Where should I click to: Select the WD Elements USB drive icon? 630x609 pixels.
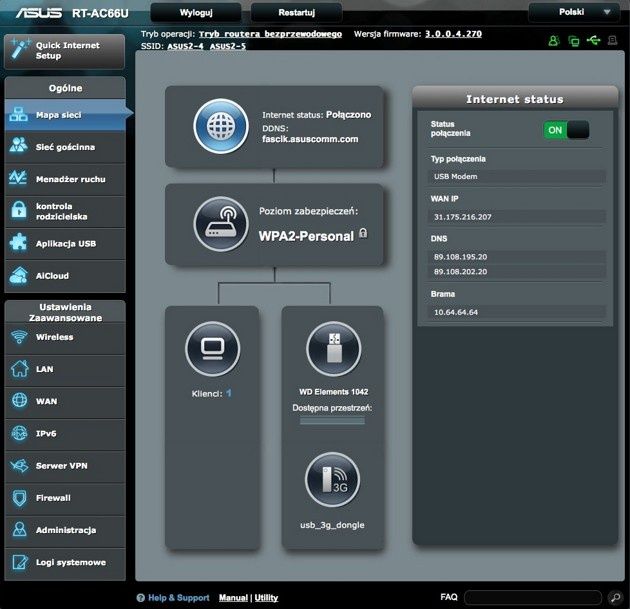[x=333, y=348]
